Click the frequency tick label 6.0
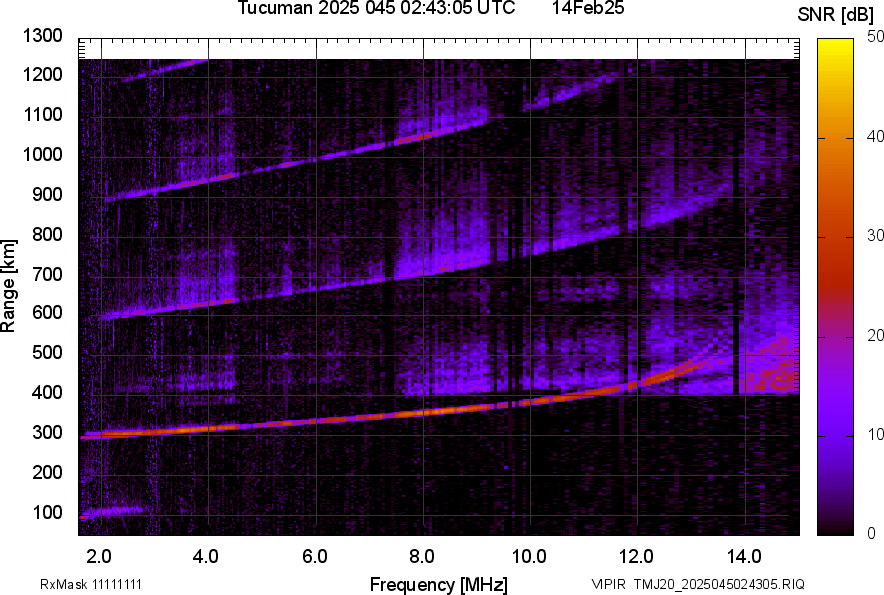 click(x=314, y=557)
